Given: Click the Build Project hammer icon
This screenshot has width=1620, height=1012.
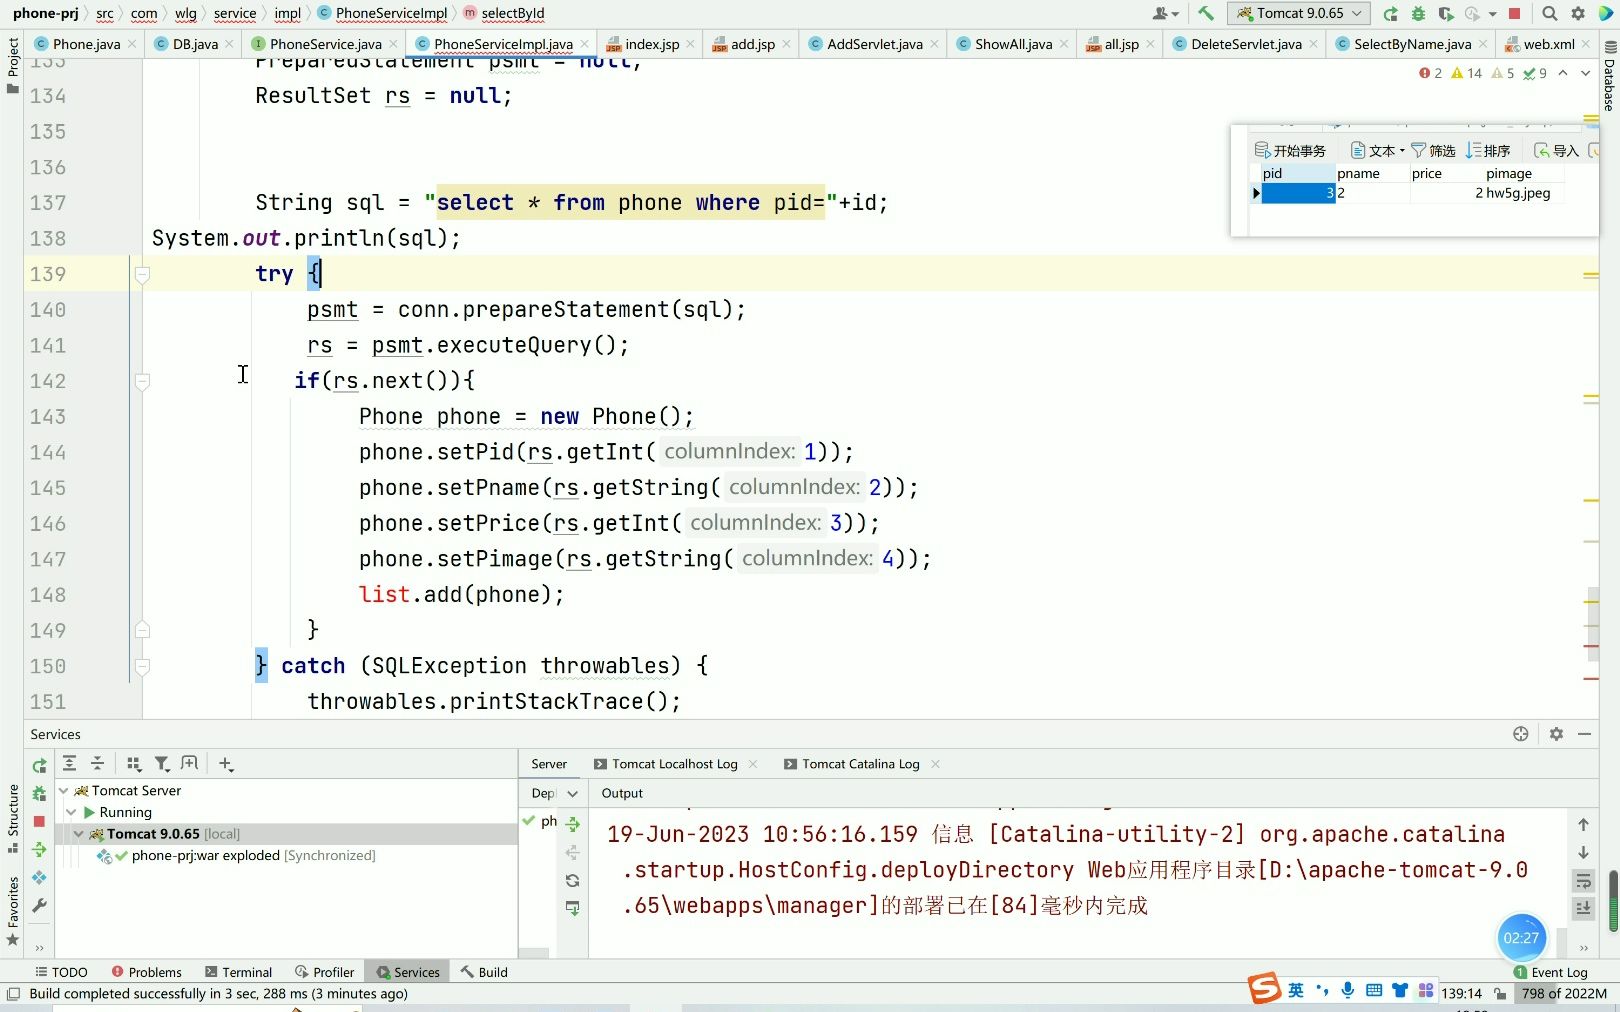Looking at the screenshot, I should coord(1206,13).
